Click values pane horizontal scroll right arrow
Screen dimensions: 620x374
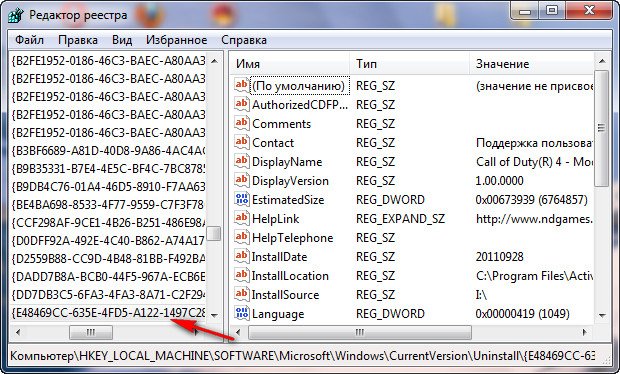585,332
